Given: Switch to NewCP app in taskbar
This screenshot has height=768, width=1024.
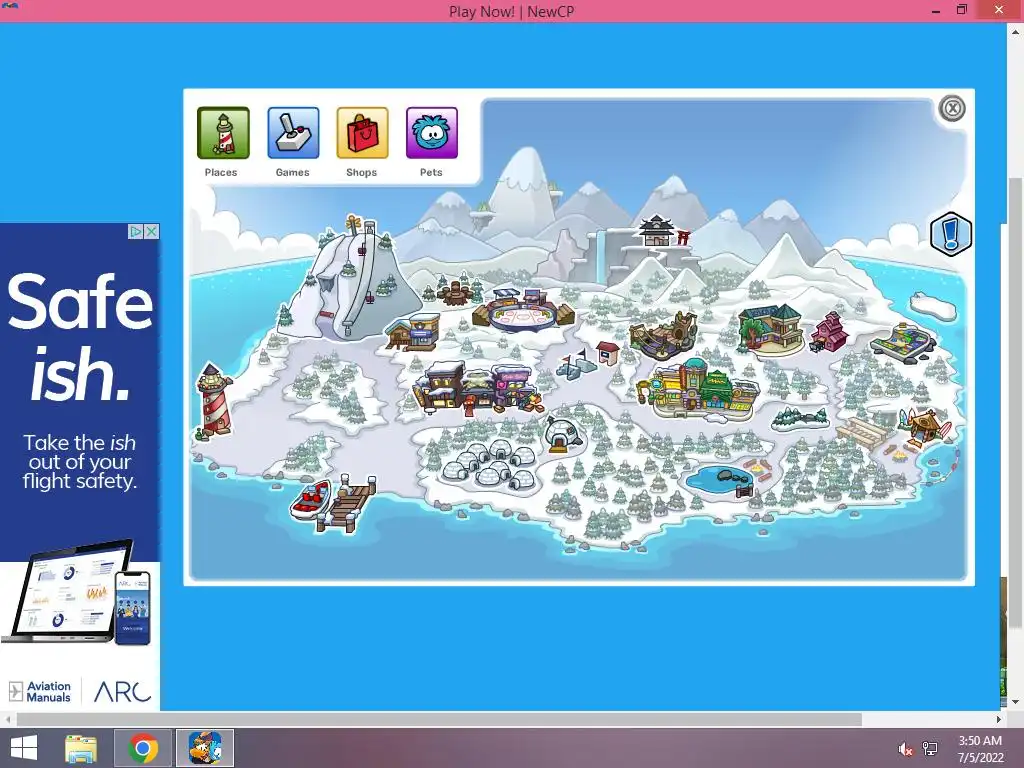Looking at the screenshot, I should 205,748.
